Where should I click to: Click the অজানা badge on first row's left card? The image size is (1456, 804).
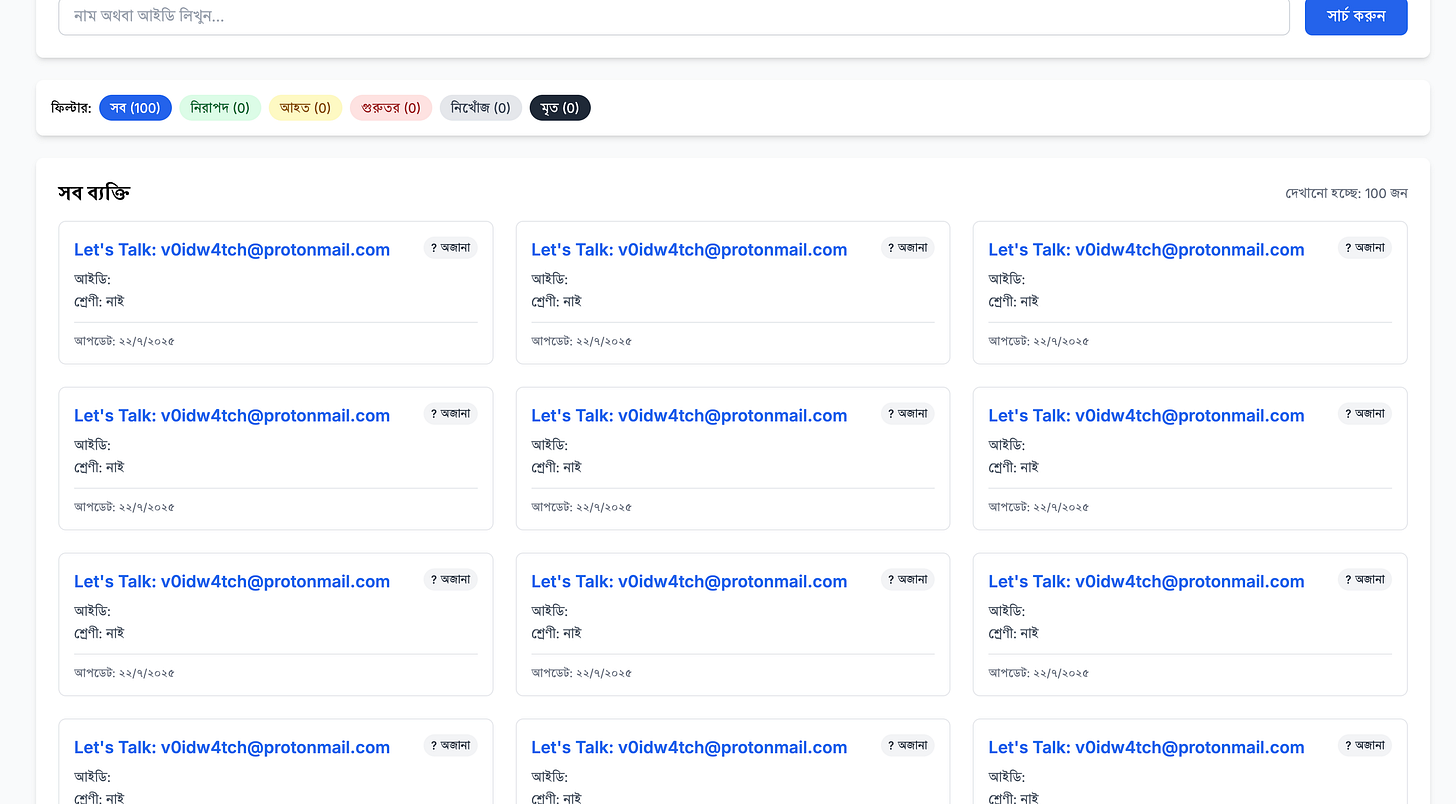pos(450,248)
